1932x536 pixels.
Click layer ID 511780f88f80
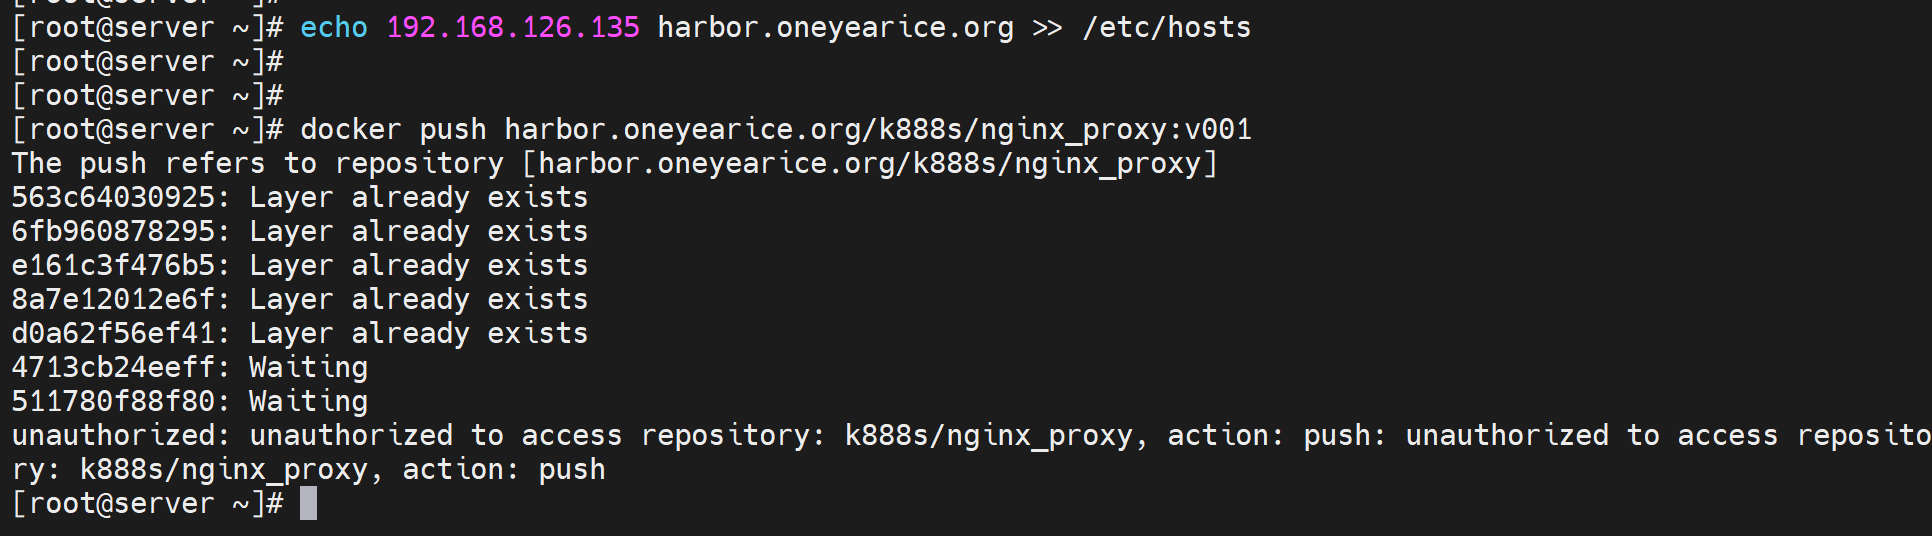113,402
